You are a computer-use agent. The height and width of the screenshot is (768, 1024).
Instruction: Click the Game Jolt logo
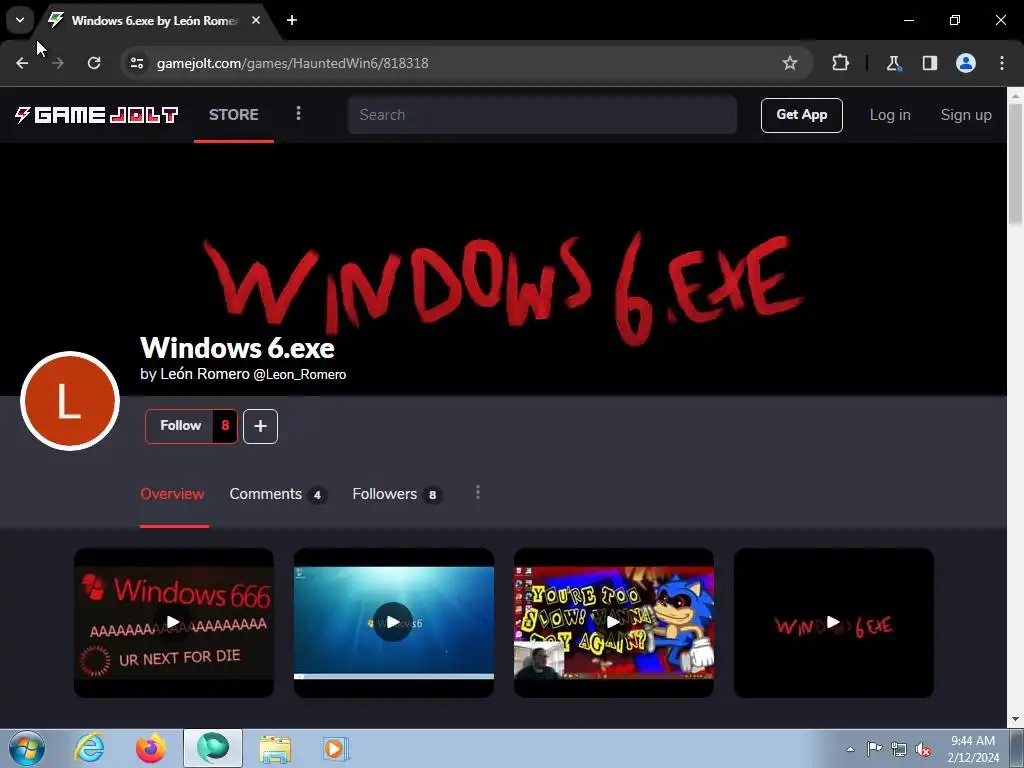tap(97, 115)
